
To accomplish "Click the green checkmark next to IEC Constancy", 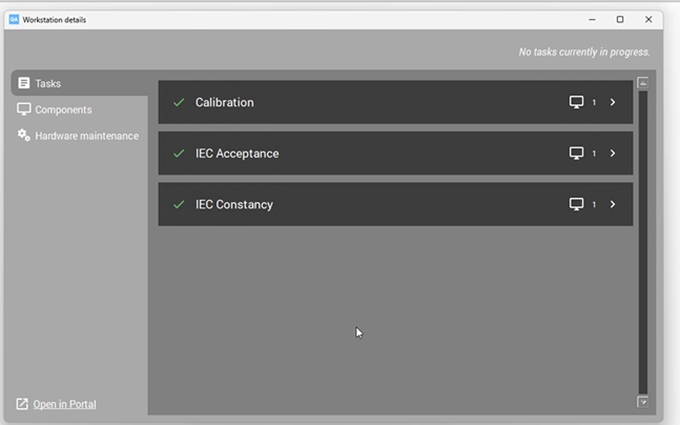I will tap(179, 204).
